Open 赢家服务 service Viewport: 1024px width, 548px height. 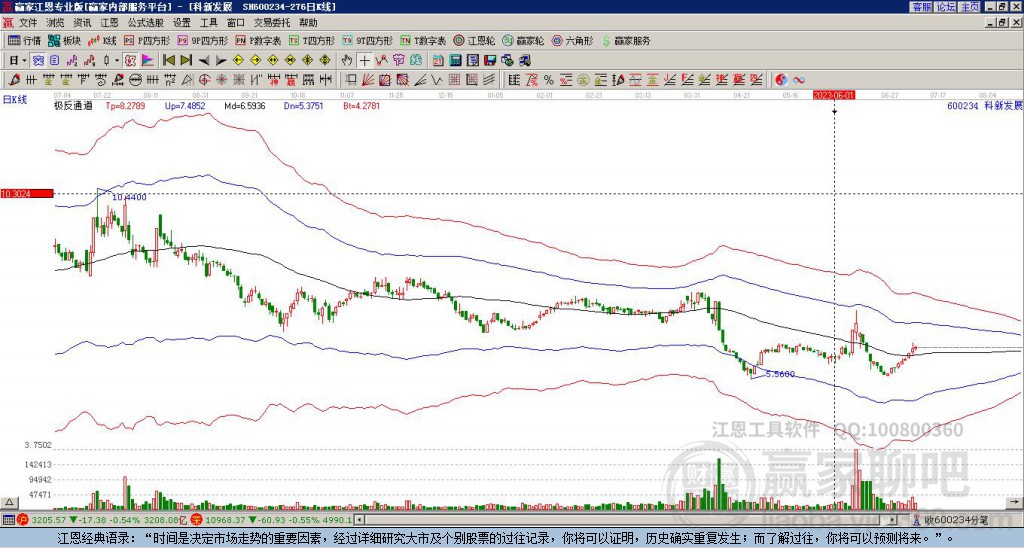pos(626,40)
